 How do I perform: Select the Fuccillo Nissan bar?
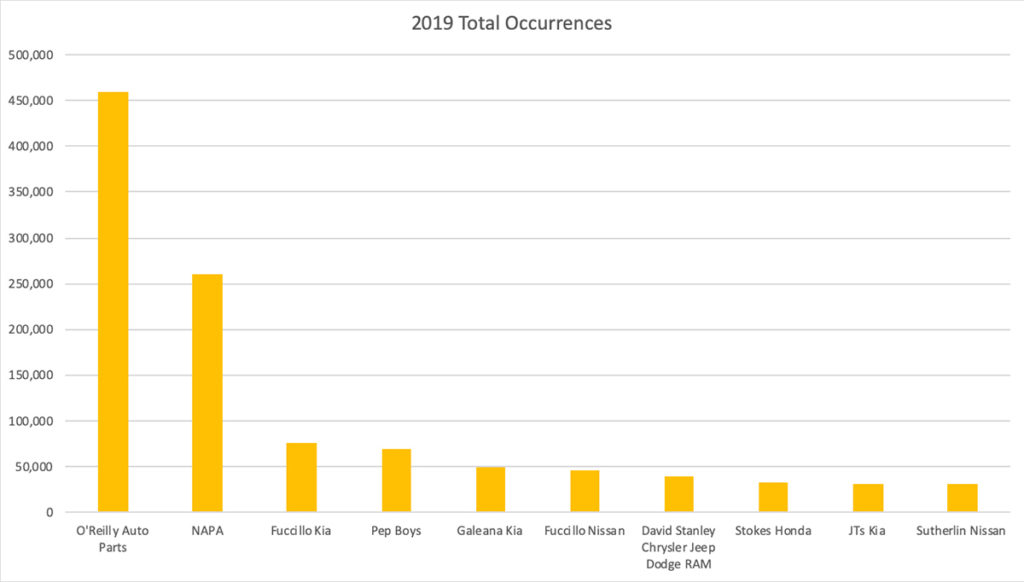tap(584, 491)
